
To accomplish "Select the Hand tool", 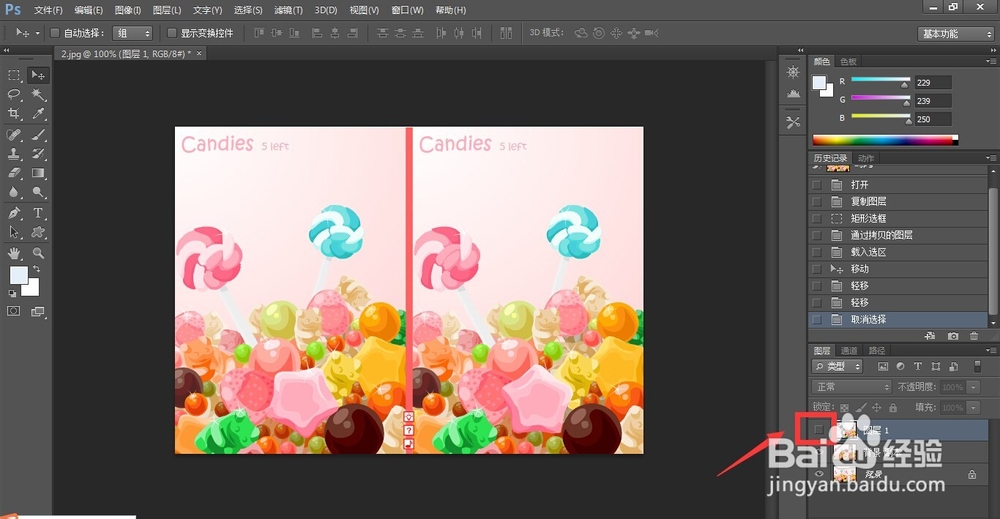I will tap(14, 253).
